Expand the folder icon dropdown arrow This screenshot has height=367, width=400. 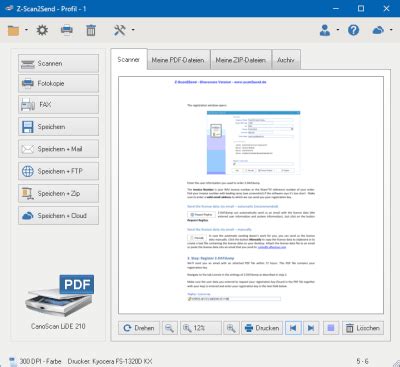point(26,30)
